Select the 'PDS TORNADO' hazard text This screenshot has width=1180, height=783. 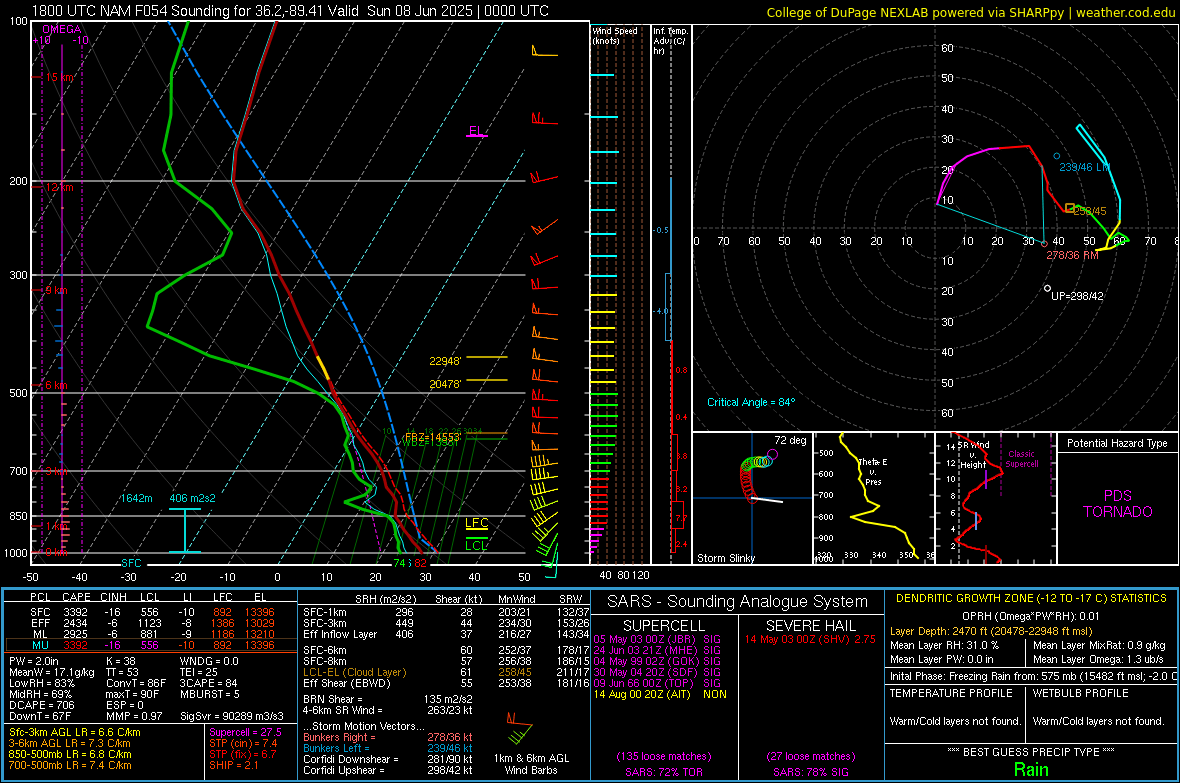[x=1118, y=504]
